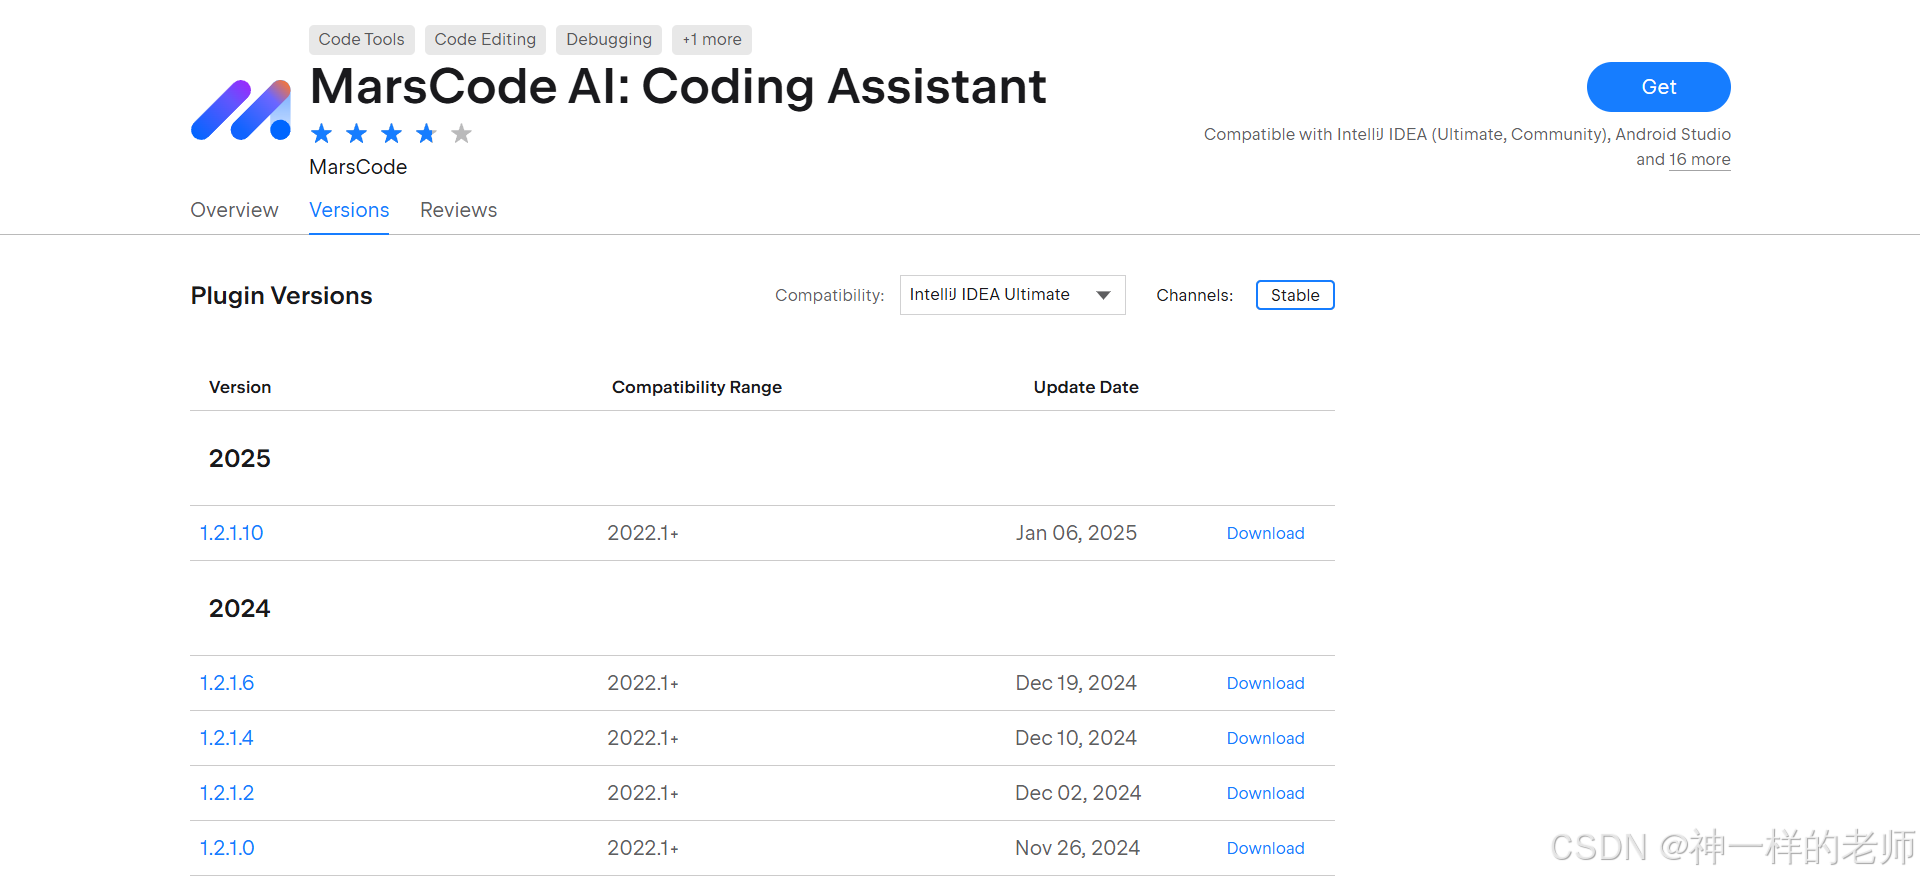
Task: Open the Code Editing tag
Action: click(x=485, y=39)
